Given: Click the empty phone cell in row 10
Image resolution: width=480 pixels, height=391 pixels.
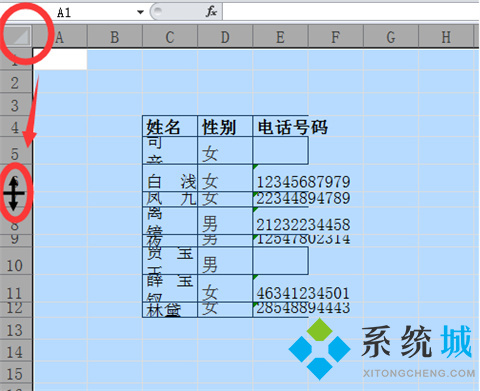Looking at the screenshot, I should point(281,261).
